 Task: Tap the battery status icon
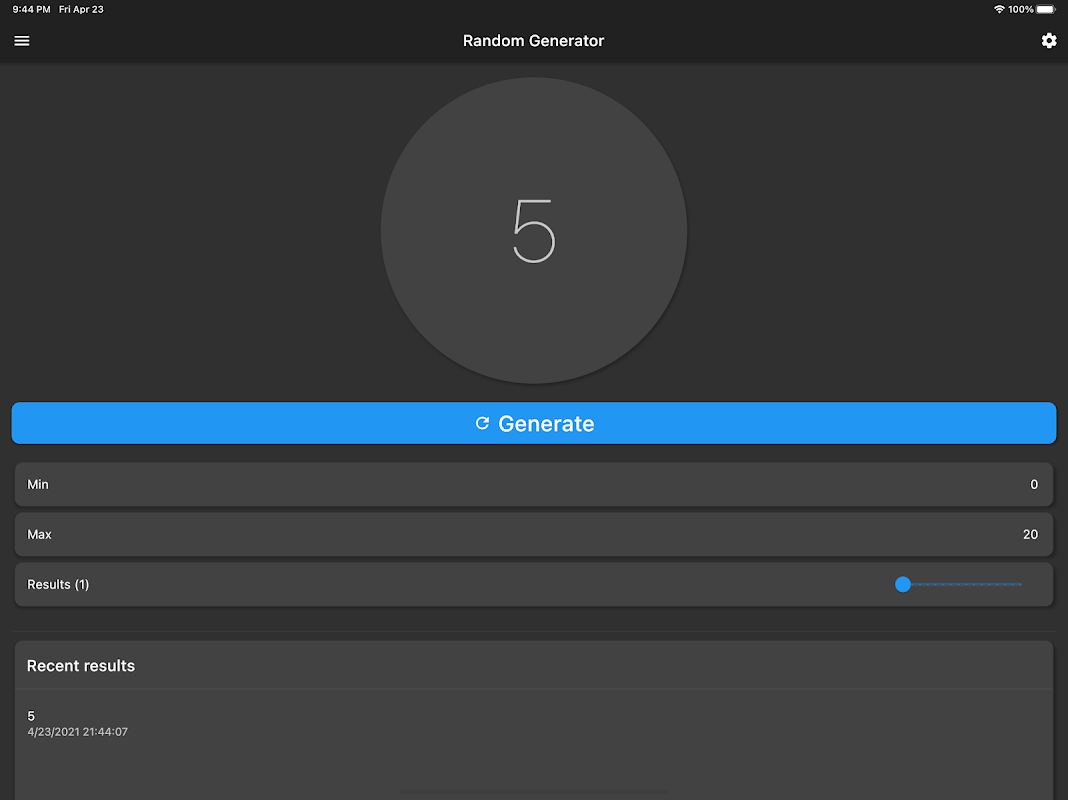[x=1046, y=10]
